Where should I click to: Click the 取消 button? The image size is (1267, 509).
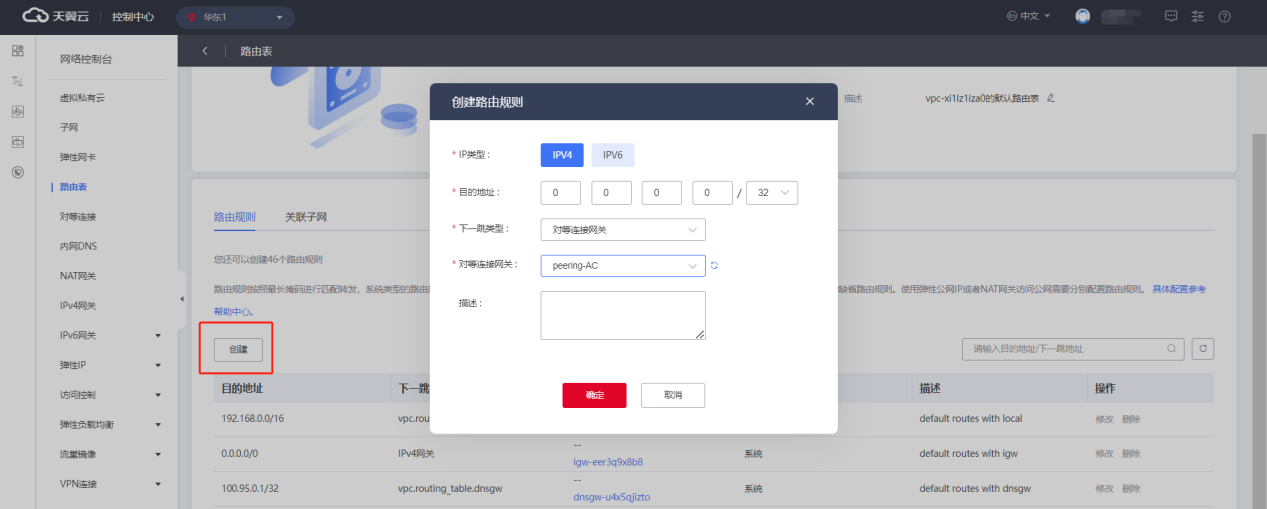[672, 395]
